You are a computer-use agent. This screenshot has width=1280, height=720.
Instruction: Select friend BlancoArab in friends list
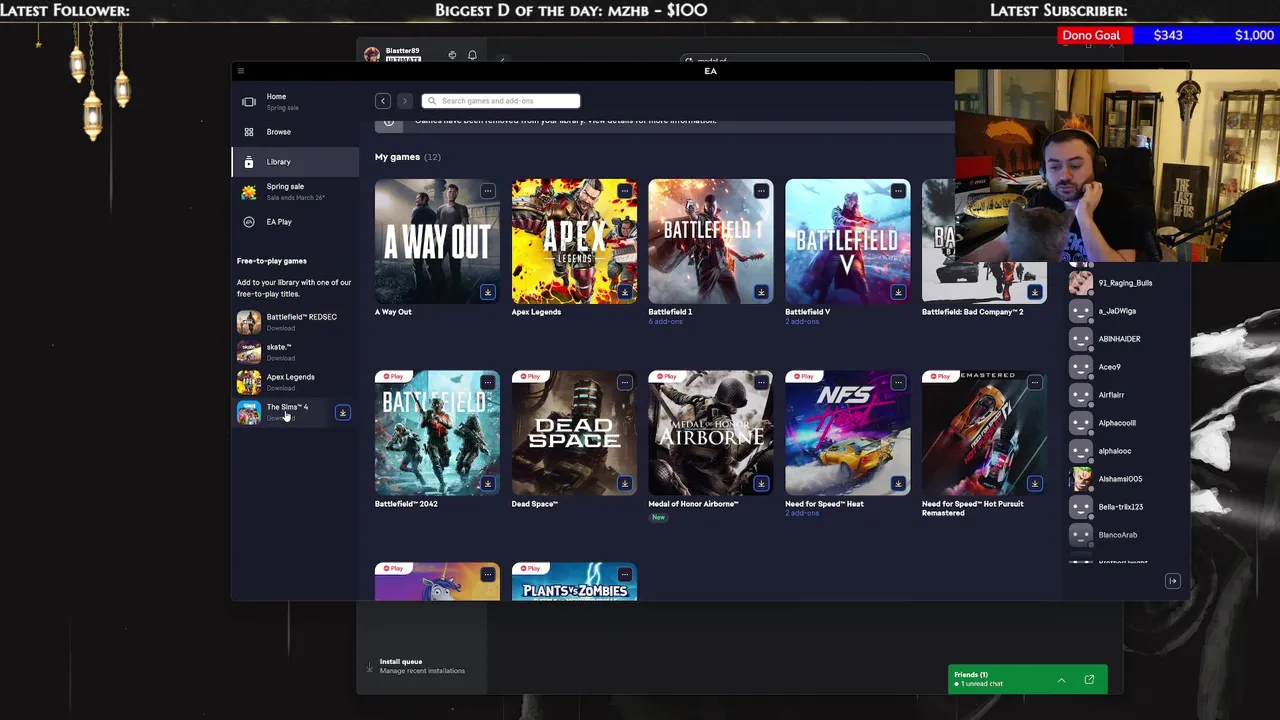(x=1125, y=535)
